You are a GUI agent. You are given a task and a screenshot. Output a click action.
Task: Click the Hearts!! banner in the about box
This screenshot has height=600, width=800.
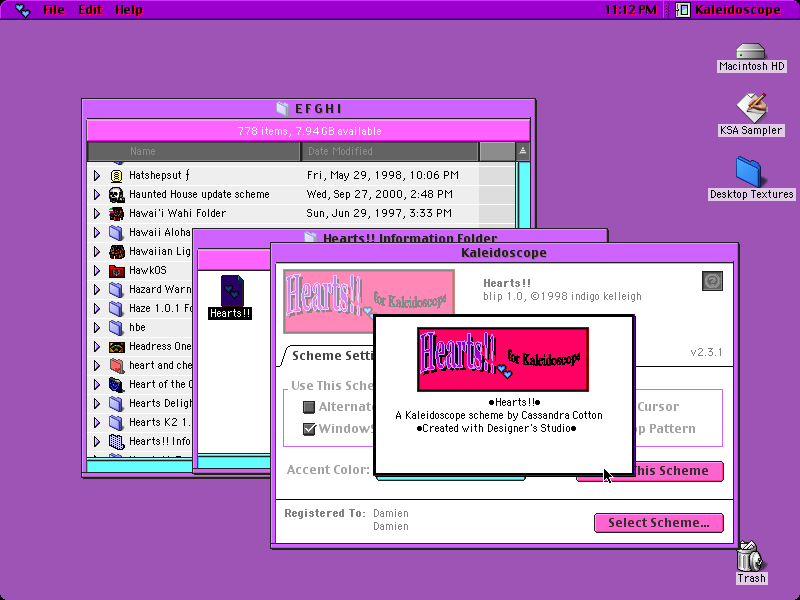coord(503,360)
